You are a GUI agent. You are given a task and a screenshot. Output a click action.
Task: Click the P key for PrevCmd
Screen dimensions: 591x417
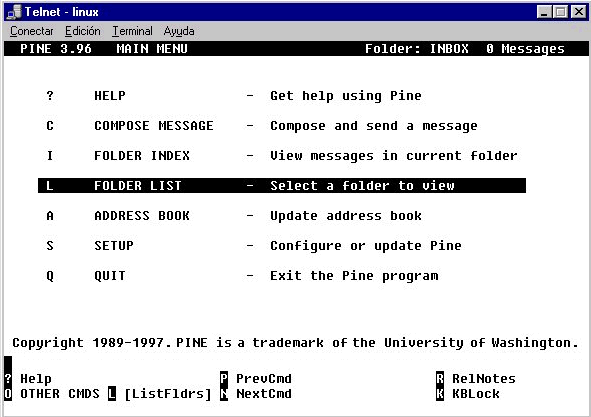tap(224, 378)
